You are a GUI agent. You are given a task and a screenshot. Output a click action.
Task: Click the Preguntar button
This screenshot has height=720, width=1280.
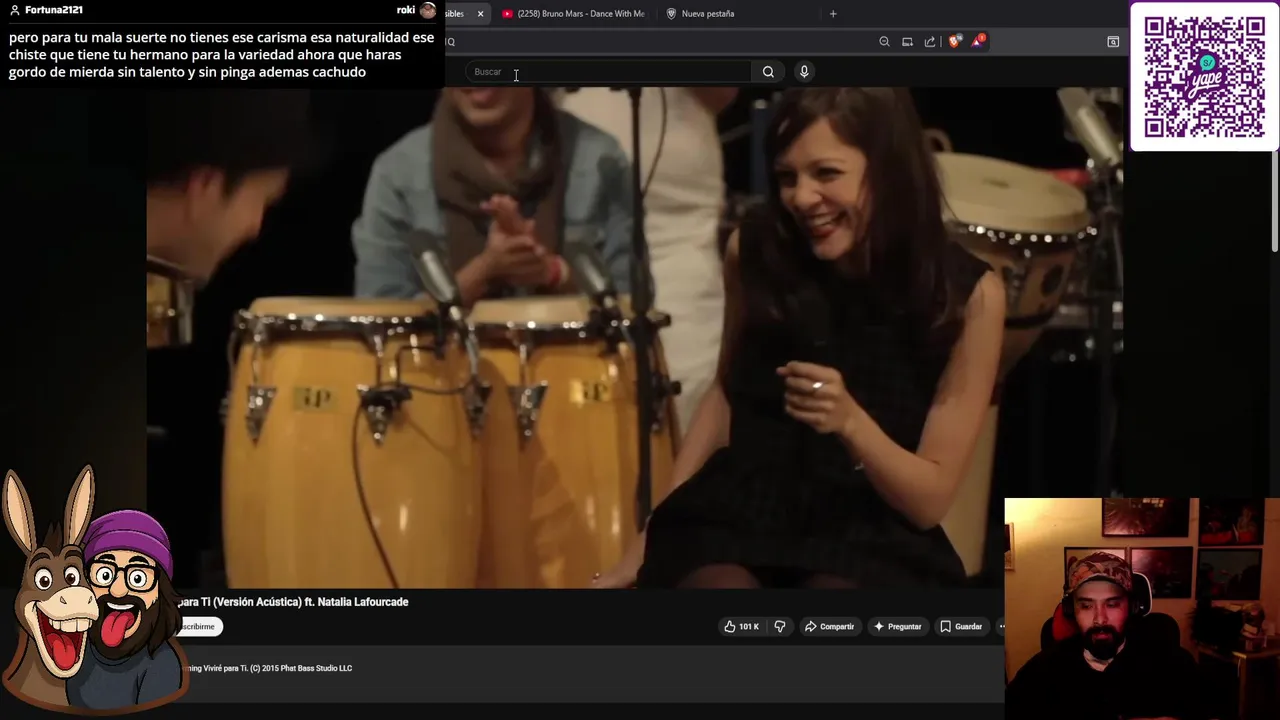click(897, 627)
